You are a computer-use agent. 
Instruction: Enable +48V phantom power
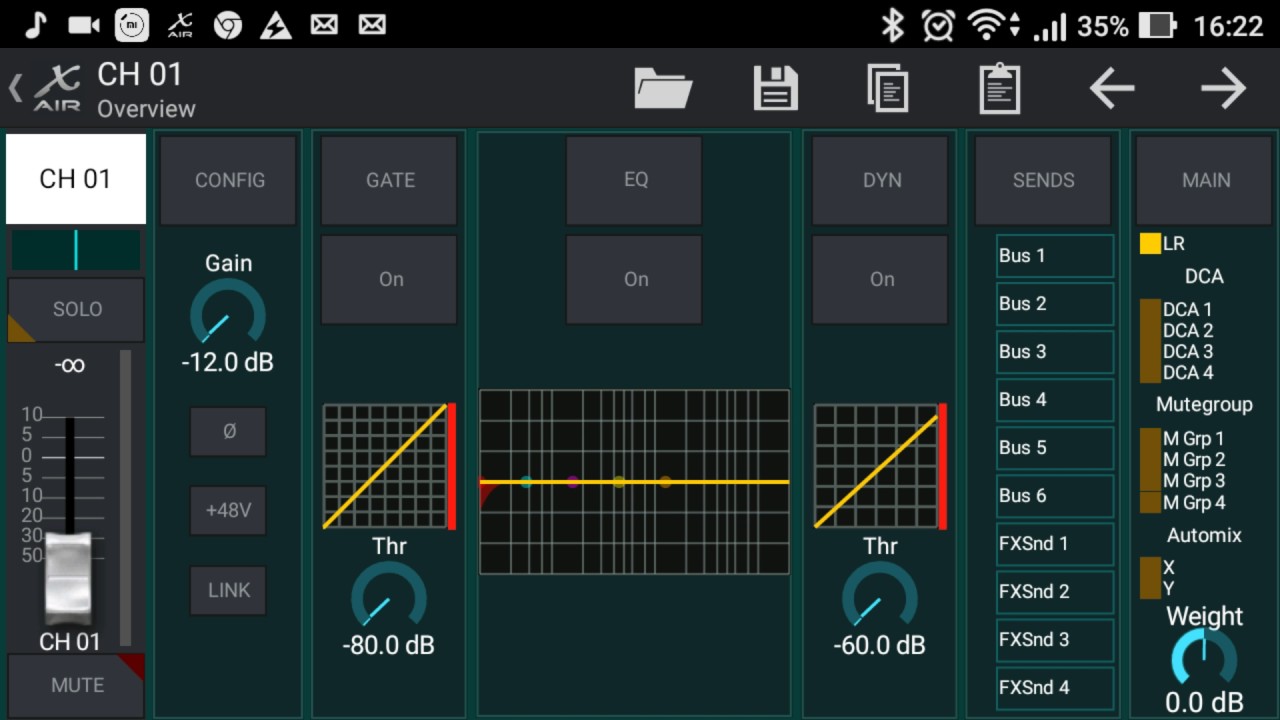coord(229,510)
